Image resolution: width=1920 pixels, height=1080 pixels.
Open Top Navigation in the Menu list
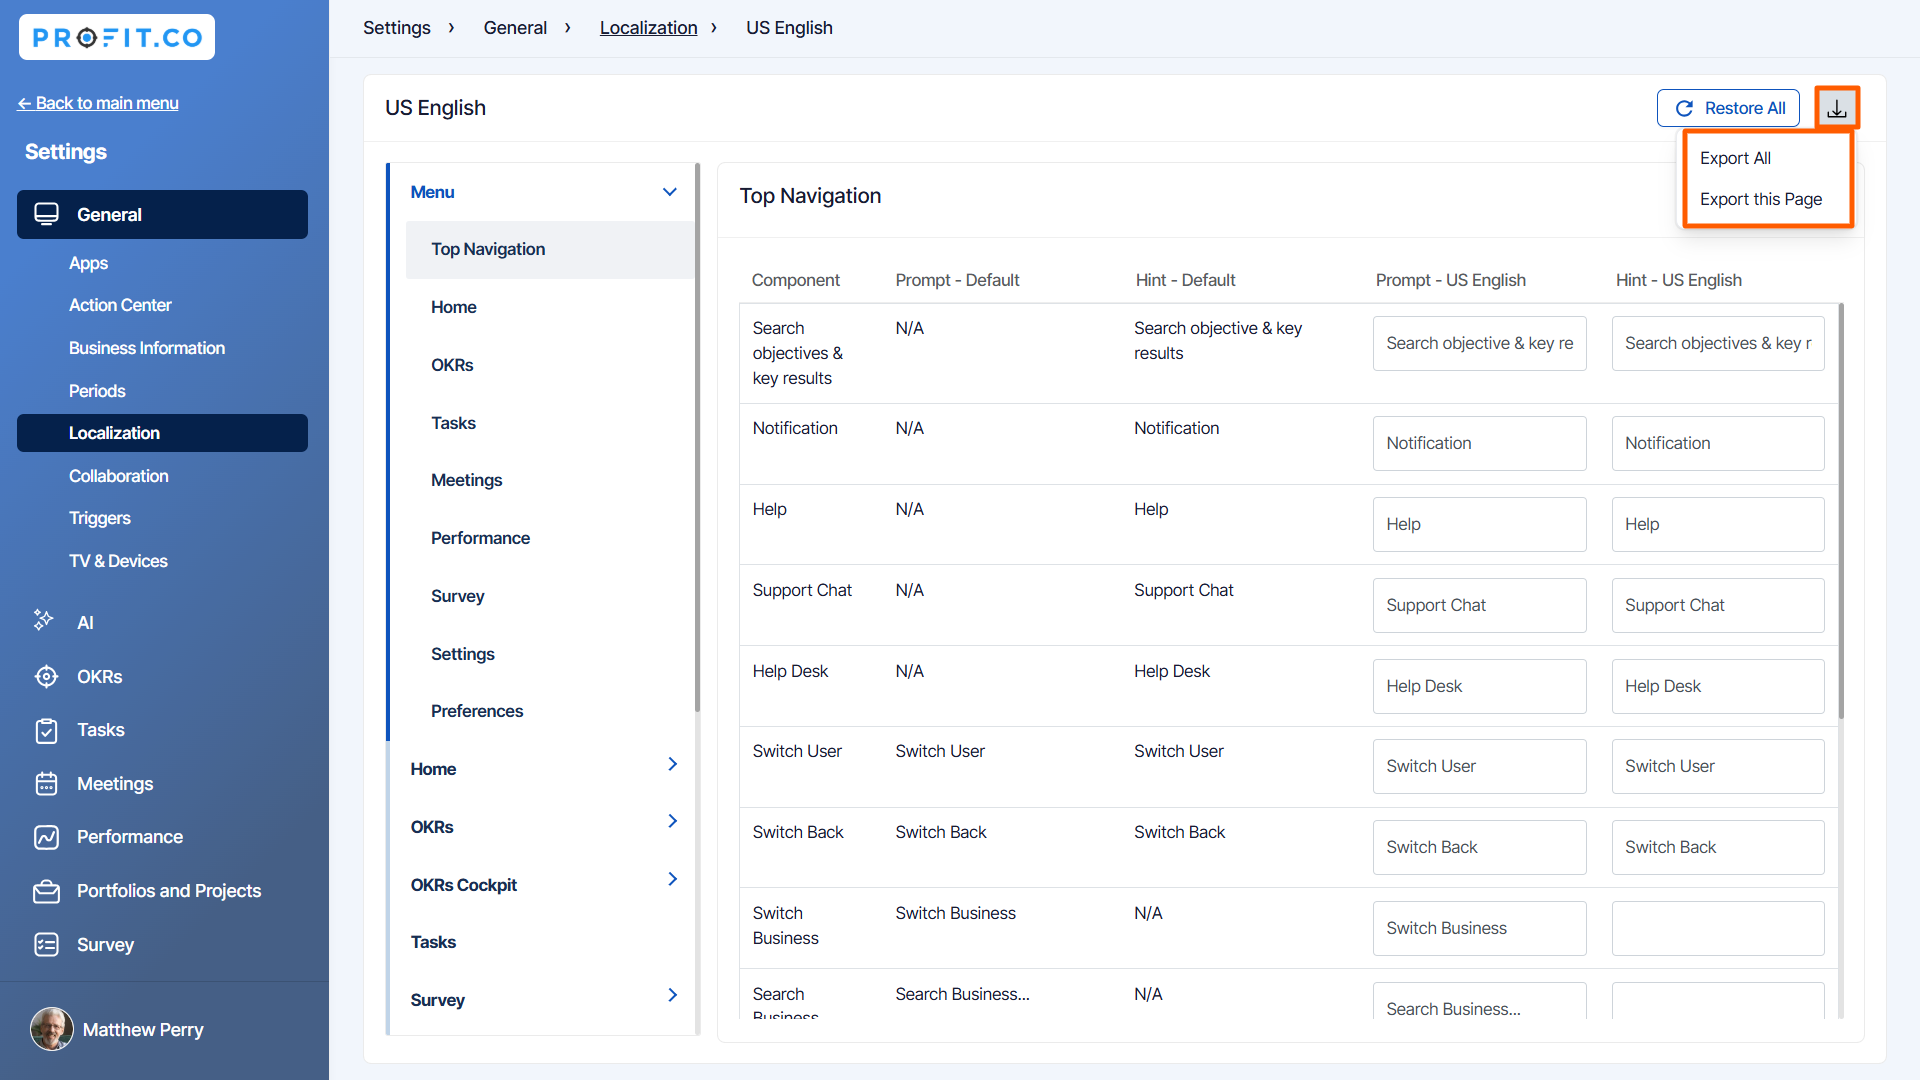click(x=550, y=249)
